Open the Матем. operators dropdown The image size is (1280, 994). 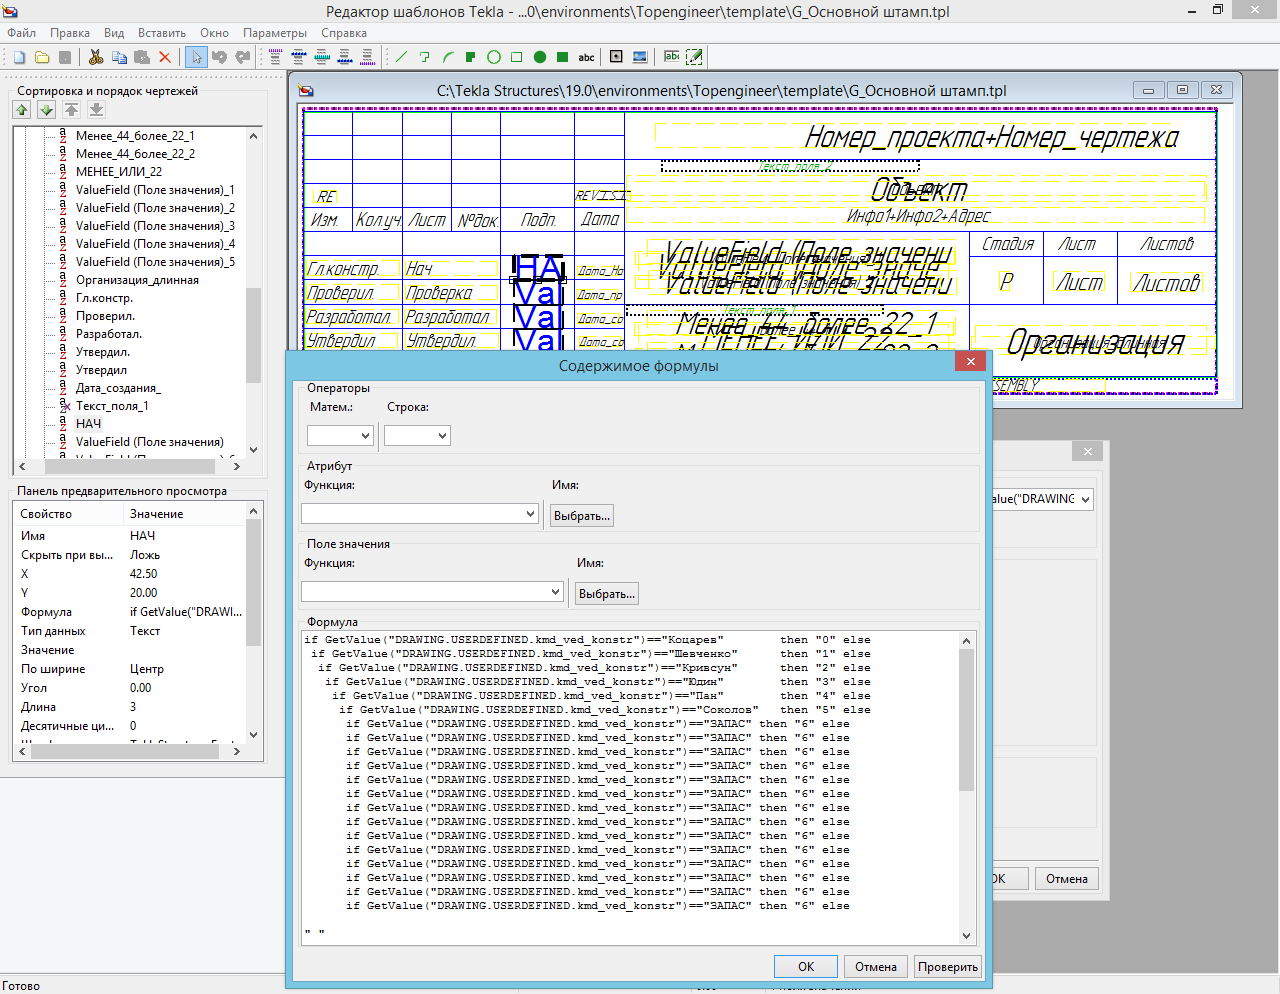click(340, 435)
